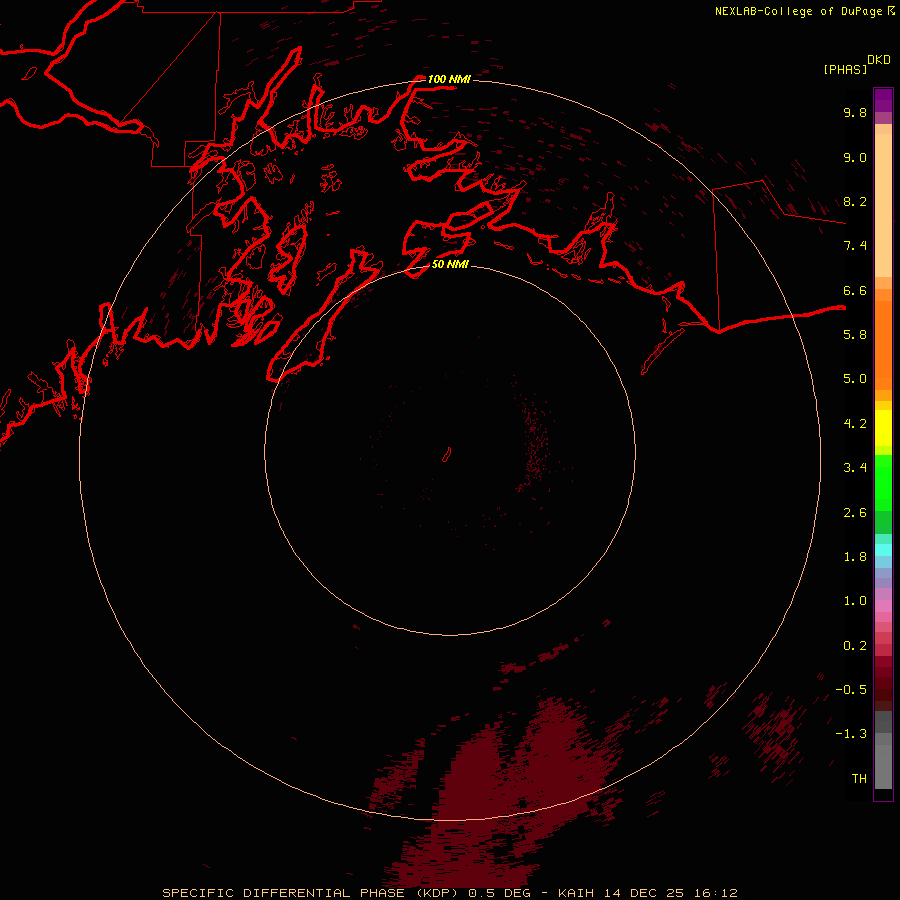Click the 0.2 scale value

[855, 646]
